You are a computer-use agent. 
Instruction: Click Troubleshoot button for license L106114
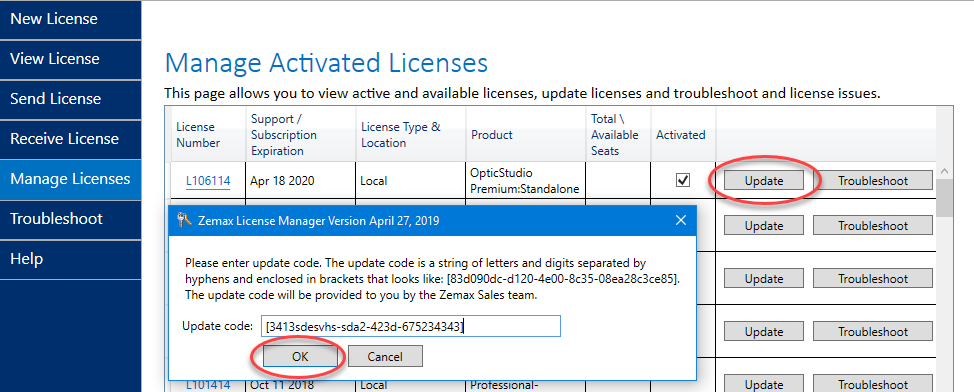[x=873, y=181]
